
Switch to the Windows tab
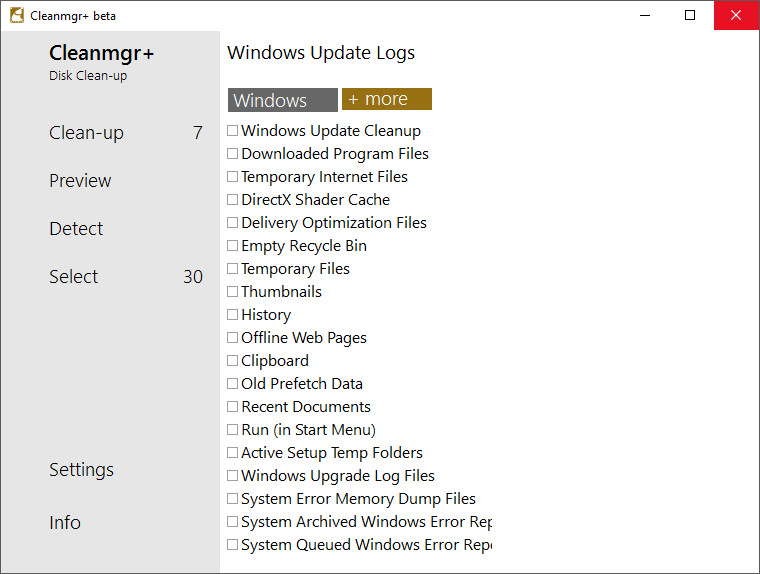[x=282, y=100]
